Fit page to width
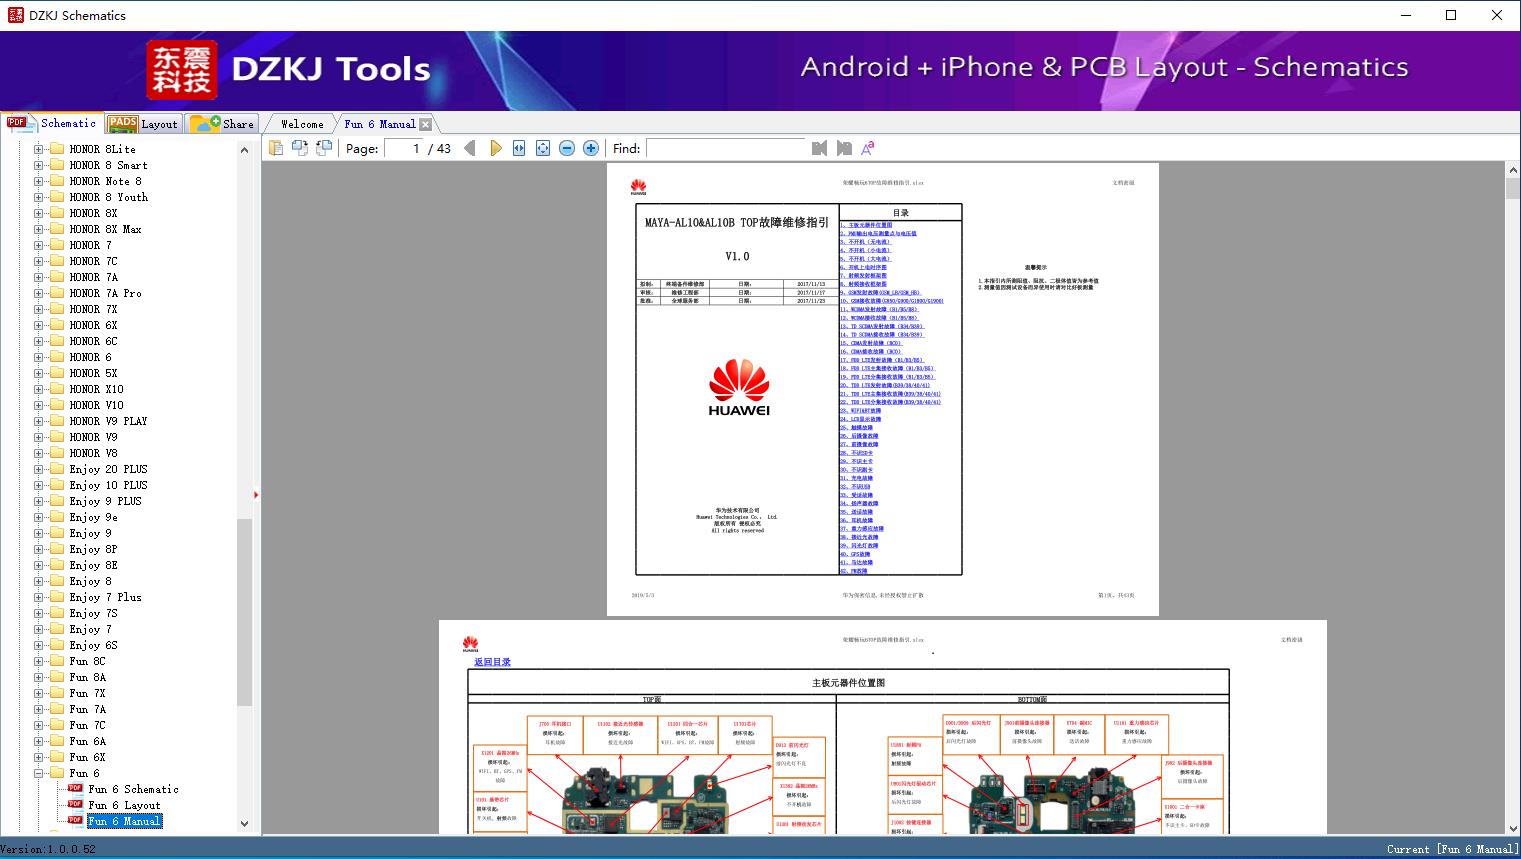Viewport: 1521px width, 859px height. (519, 148)
